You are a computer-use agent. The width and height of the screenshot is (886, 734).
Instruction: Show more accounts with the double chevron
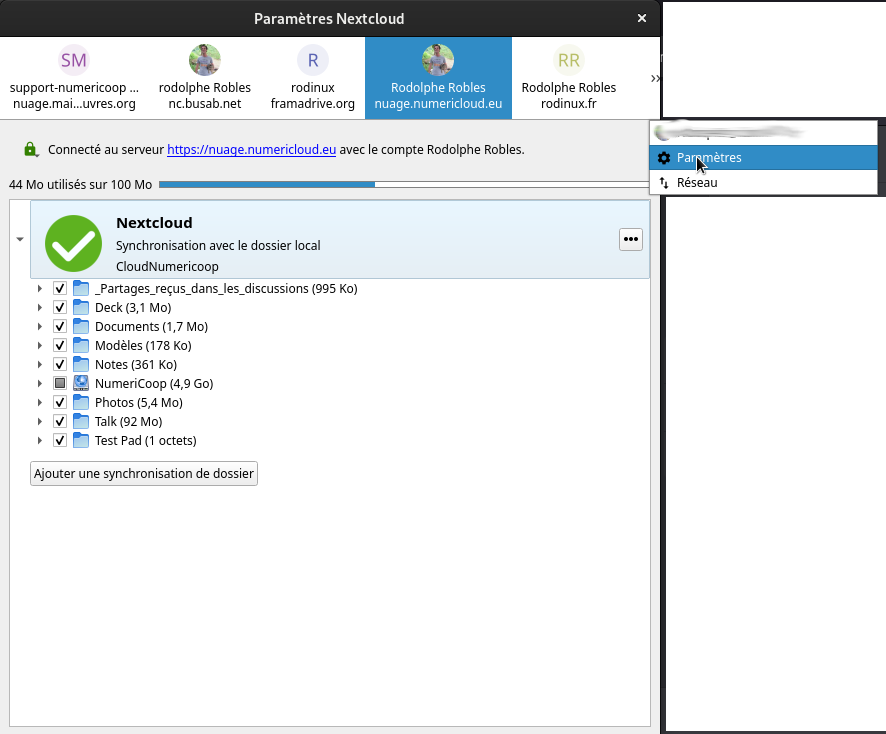(654, 78)
